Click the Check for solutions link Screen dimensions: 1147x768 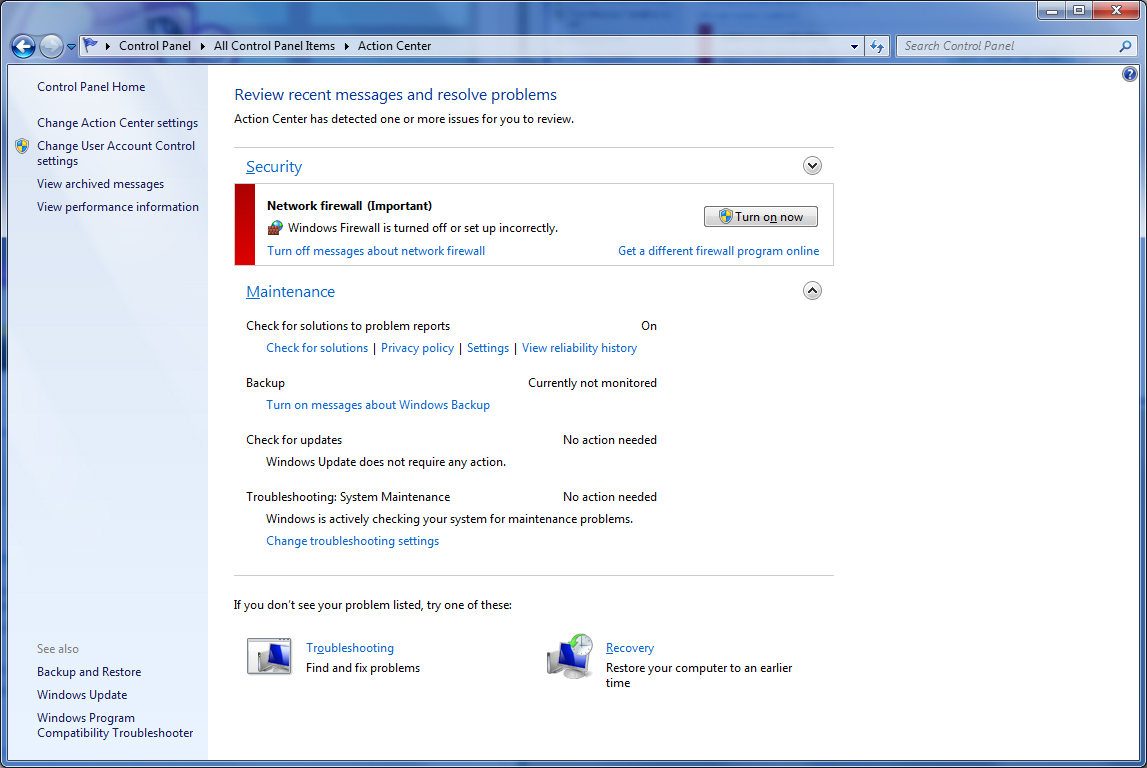point(317,348)
